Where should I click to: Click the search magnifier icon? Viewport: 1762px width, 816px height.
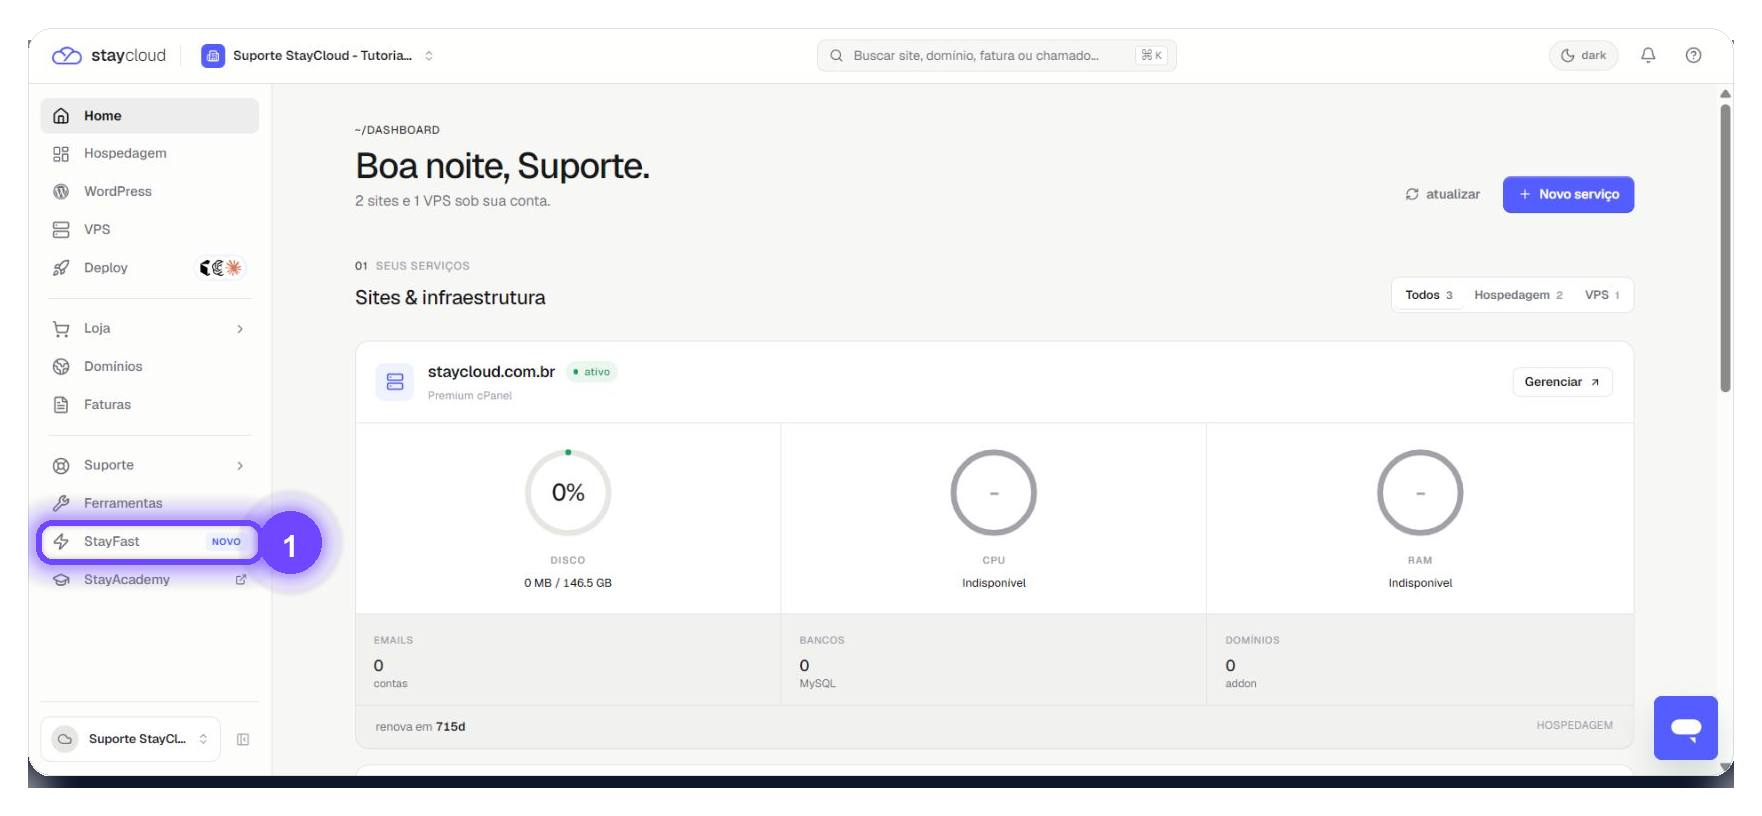click(836, 56)
